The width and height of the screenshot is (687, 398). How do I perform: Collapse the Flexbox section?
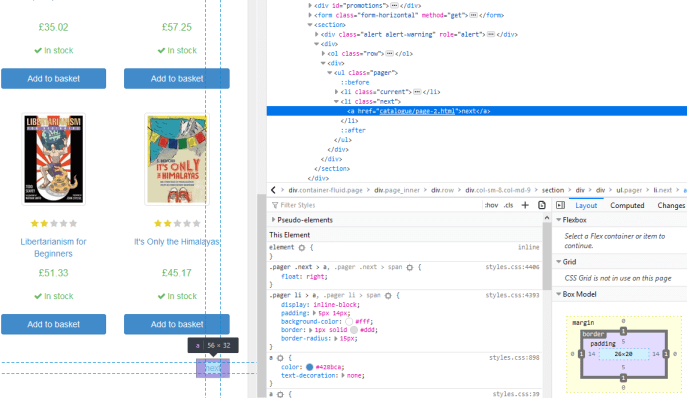click(559, 220)
